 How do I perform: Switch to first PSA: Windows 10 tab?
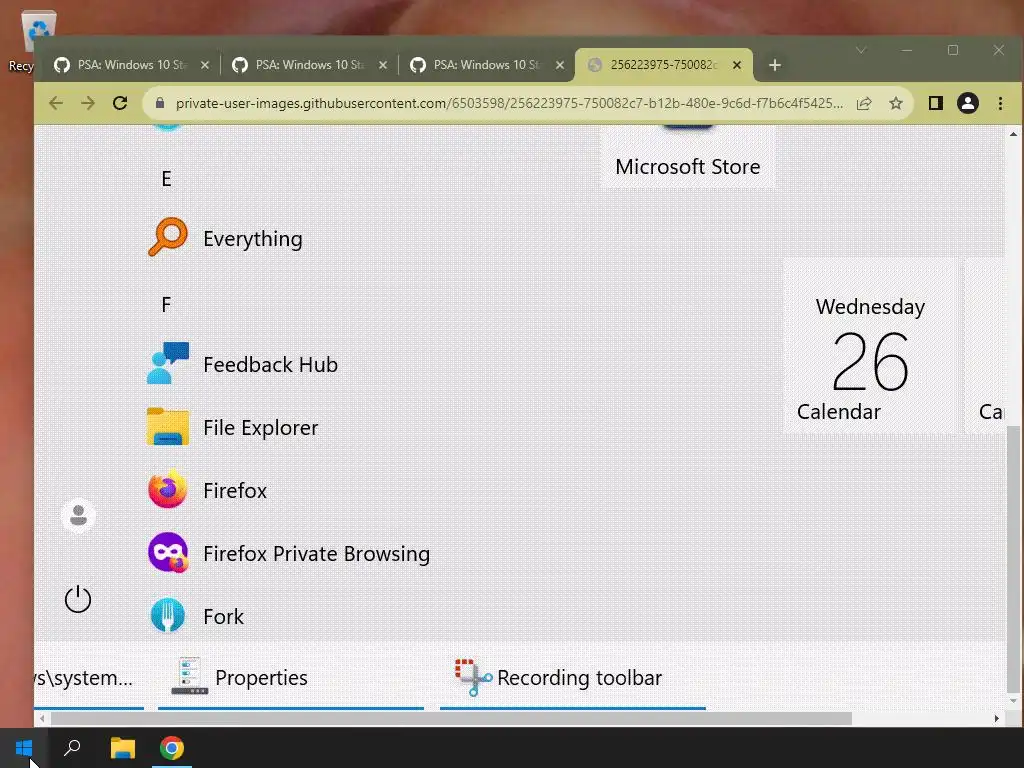coord(131,65)
